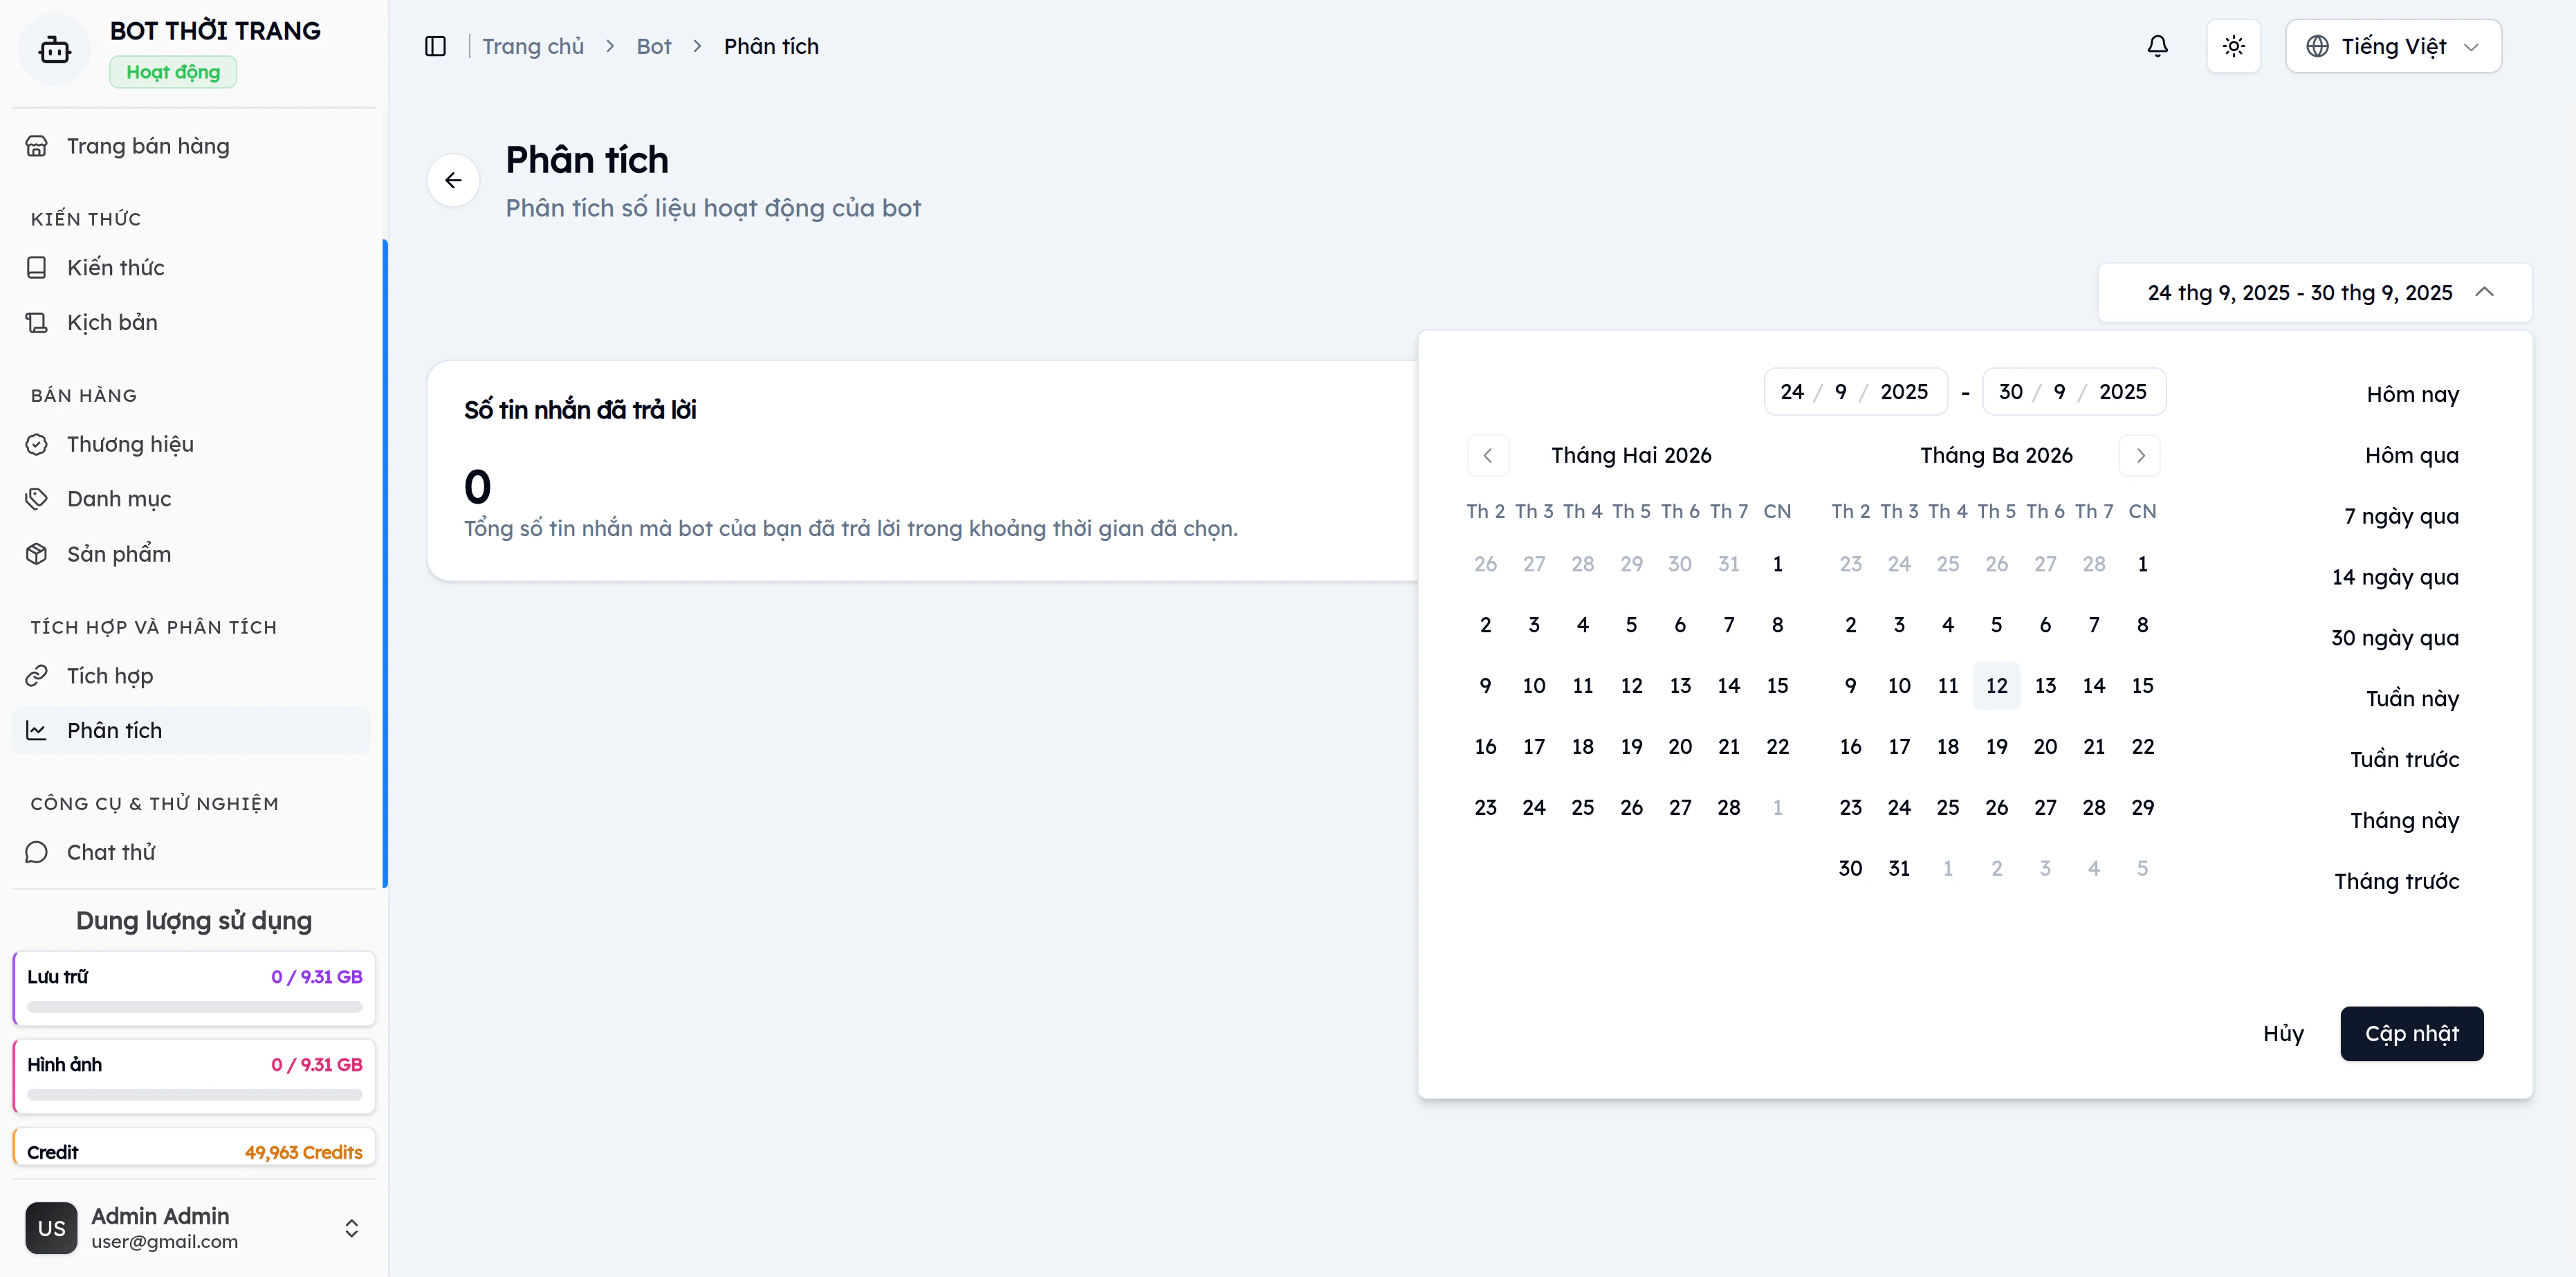Navigate to Trang chủ breadcrumb
Image resolution: width=2576 pixels, height=1277 pixels.
click(x=533, y=46)
